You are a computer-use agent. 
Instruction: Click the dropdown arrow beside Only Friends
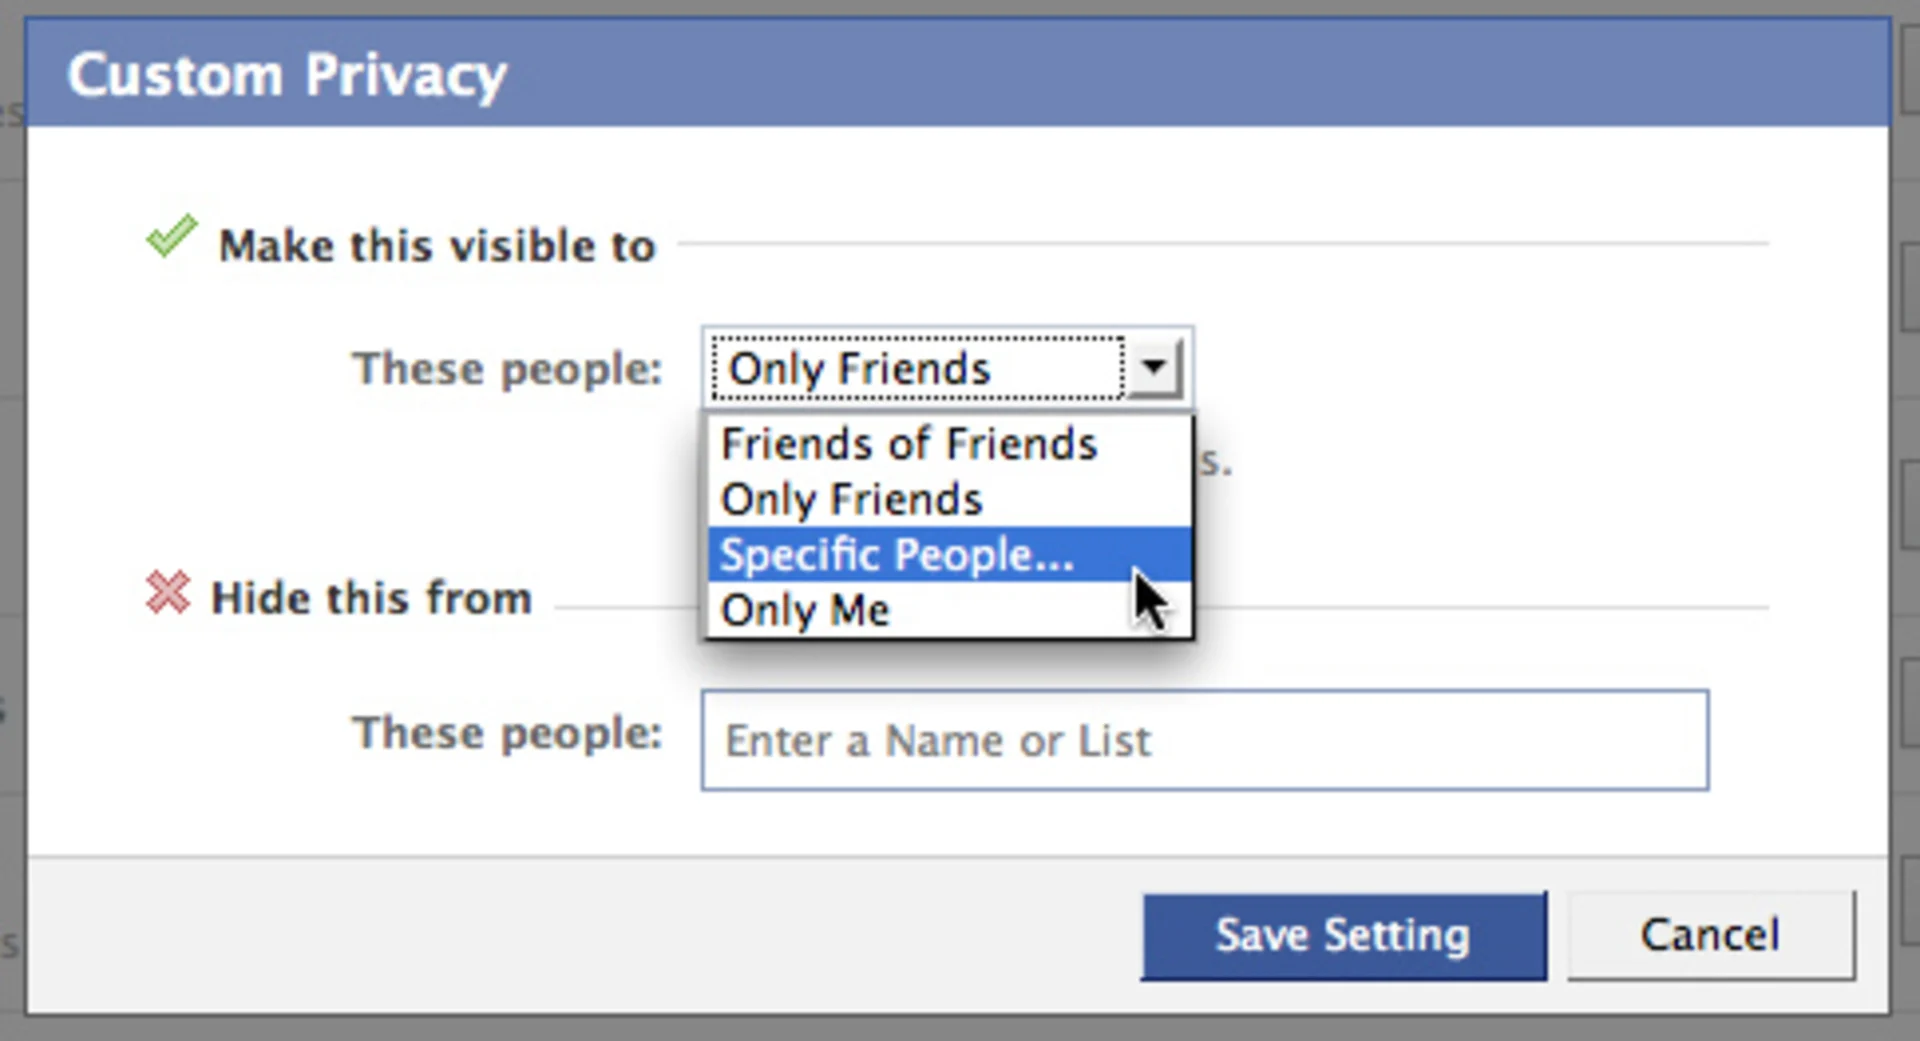coord(1154,368)
